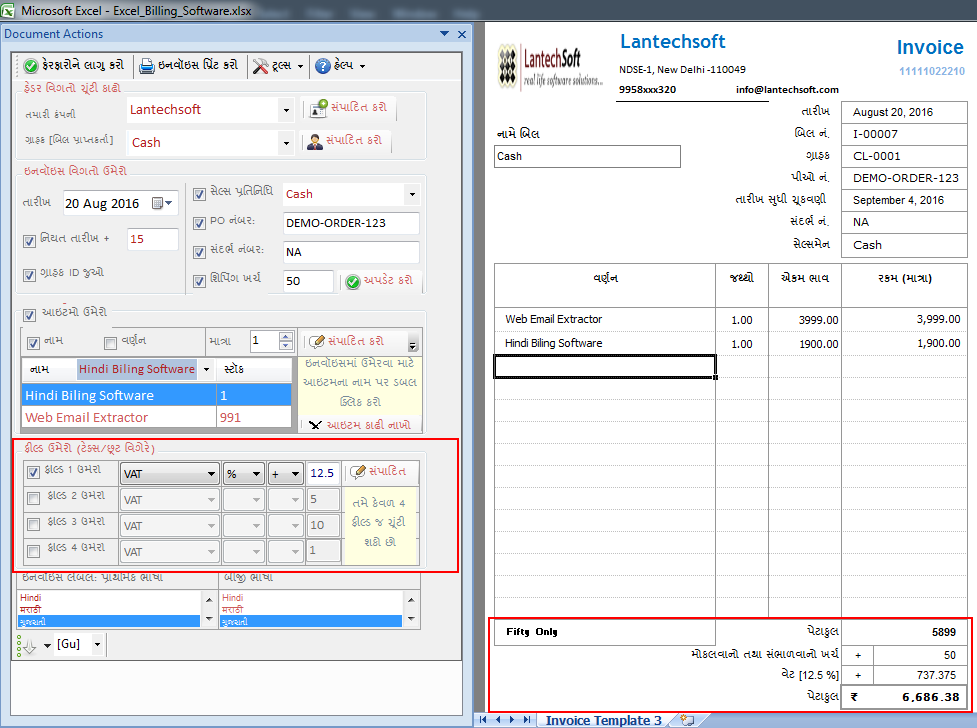The width and height of the screenshot is (977, 728).
Task: Go to first sheet navigation arrow
Action: coord(483,720)
